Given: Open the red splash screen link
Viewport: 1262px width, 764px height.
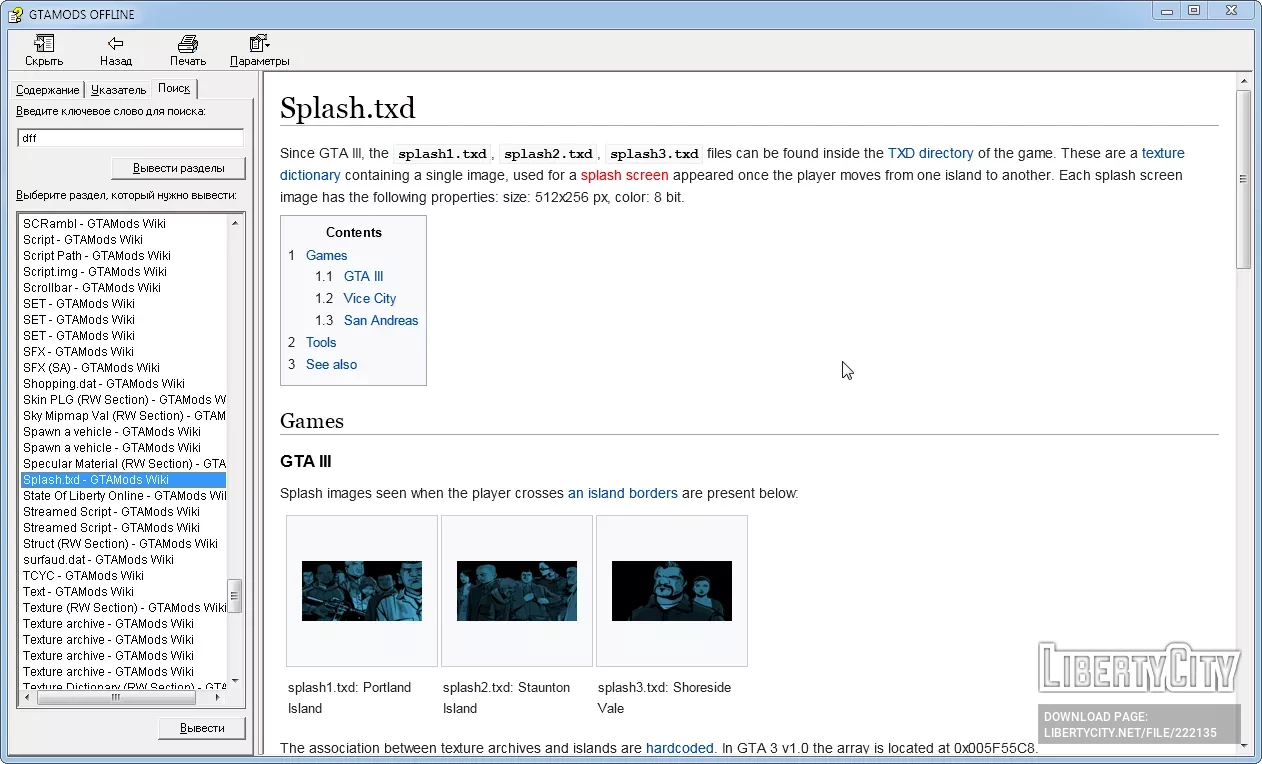Looking at the screenshot, I should click(x=624, y=176).
